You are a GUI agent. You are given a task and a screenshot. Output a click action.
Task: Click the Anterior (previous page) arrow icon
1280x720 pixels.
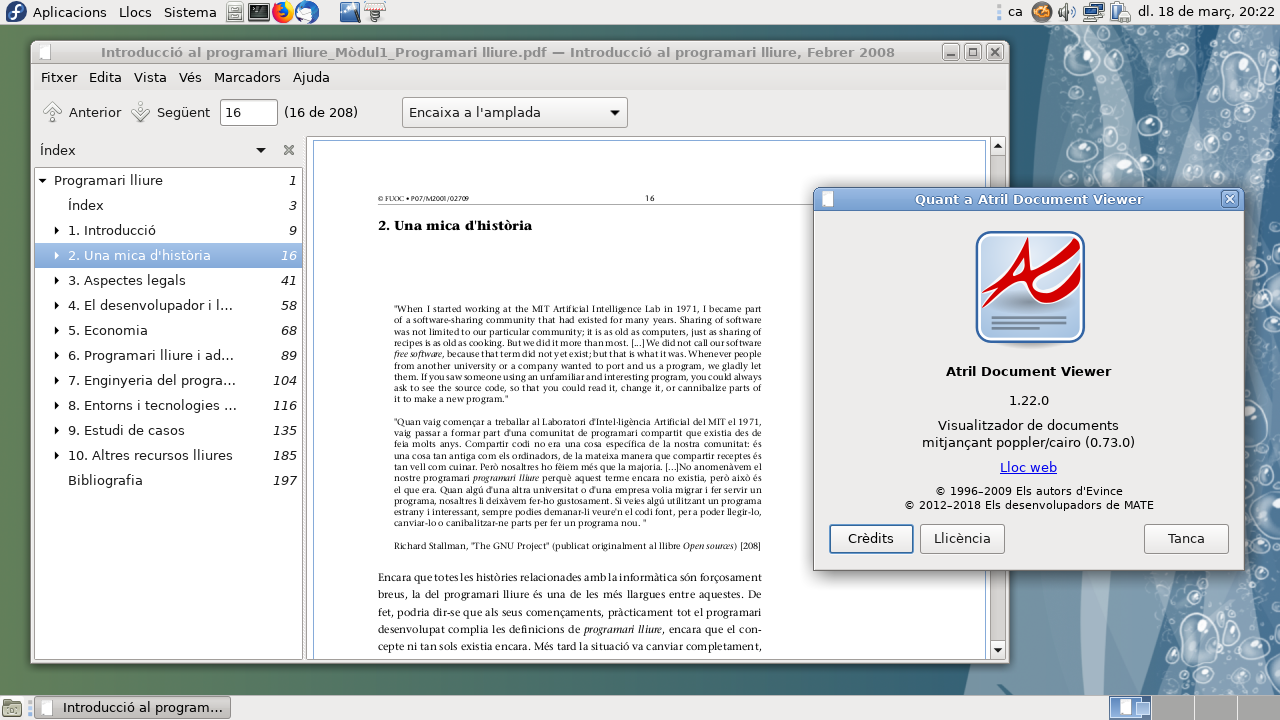pyautogui.click(x=53, y=112)
